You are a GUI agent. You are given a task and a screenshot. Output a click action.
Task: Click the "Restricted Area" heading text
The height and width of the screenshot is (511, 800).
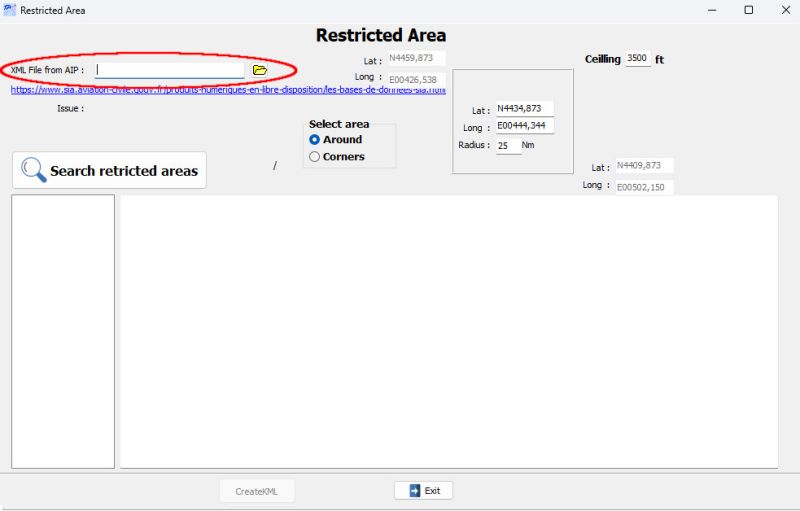(381, 35)
